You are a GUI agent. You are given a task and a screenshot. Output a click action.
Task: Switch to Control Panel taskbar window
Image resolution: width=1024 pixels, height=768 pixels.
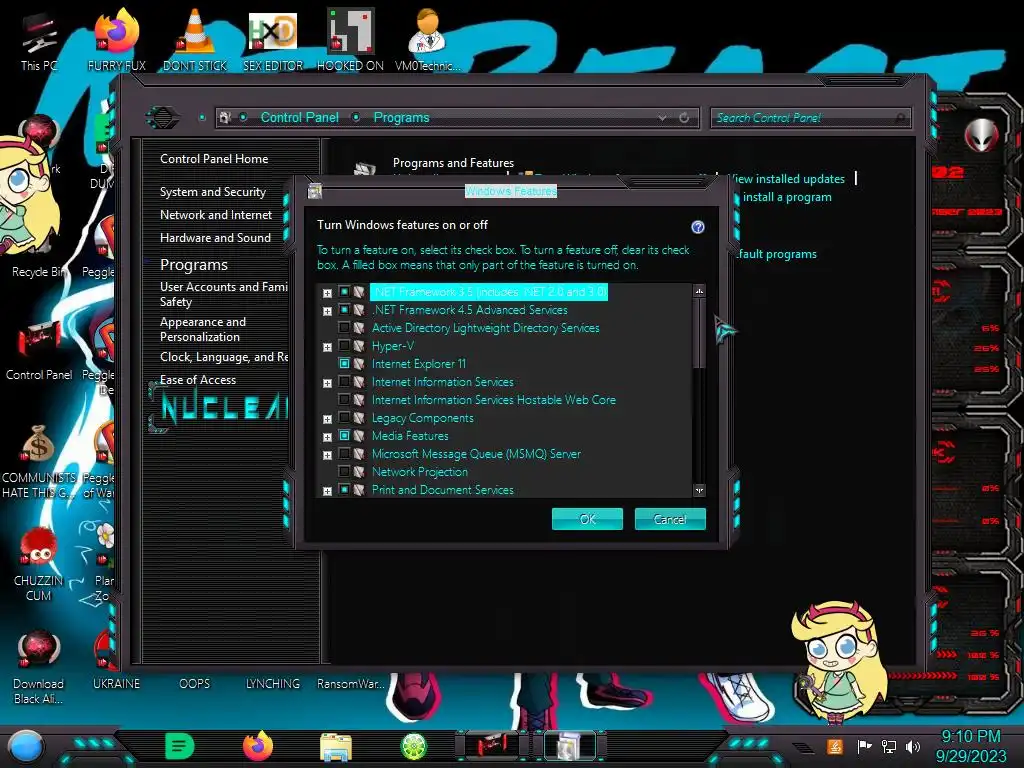[x=492, y=746]
